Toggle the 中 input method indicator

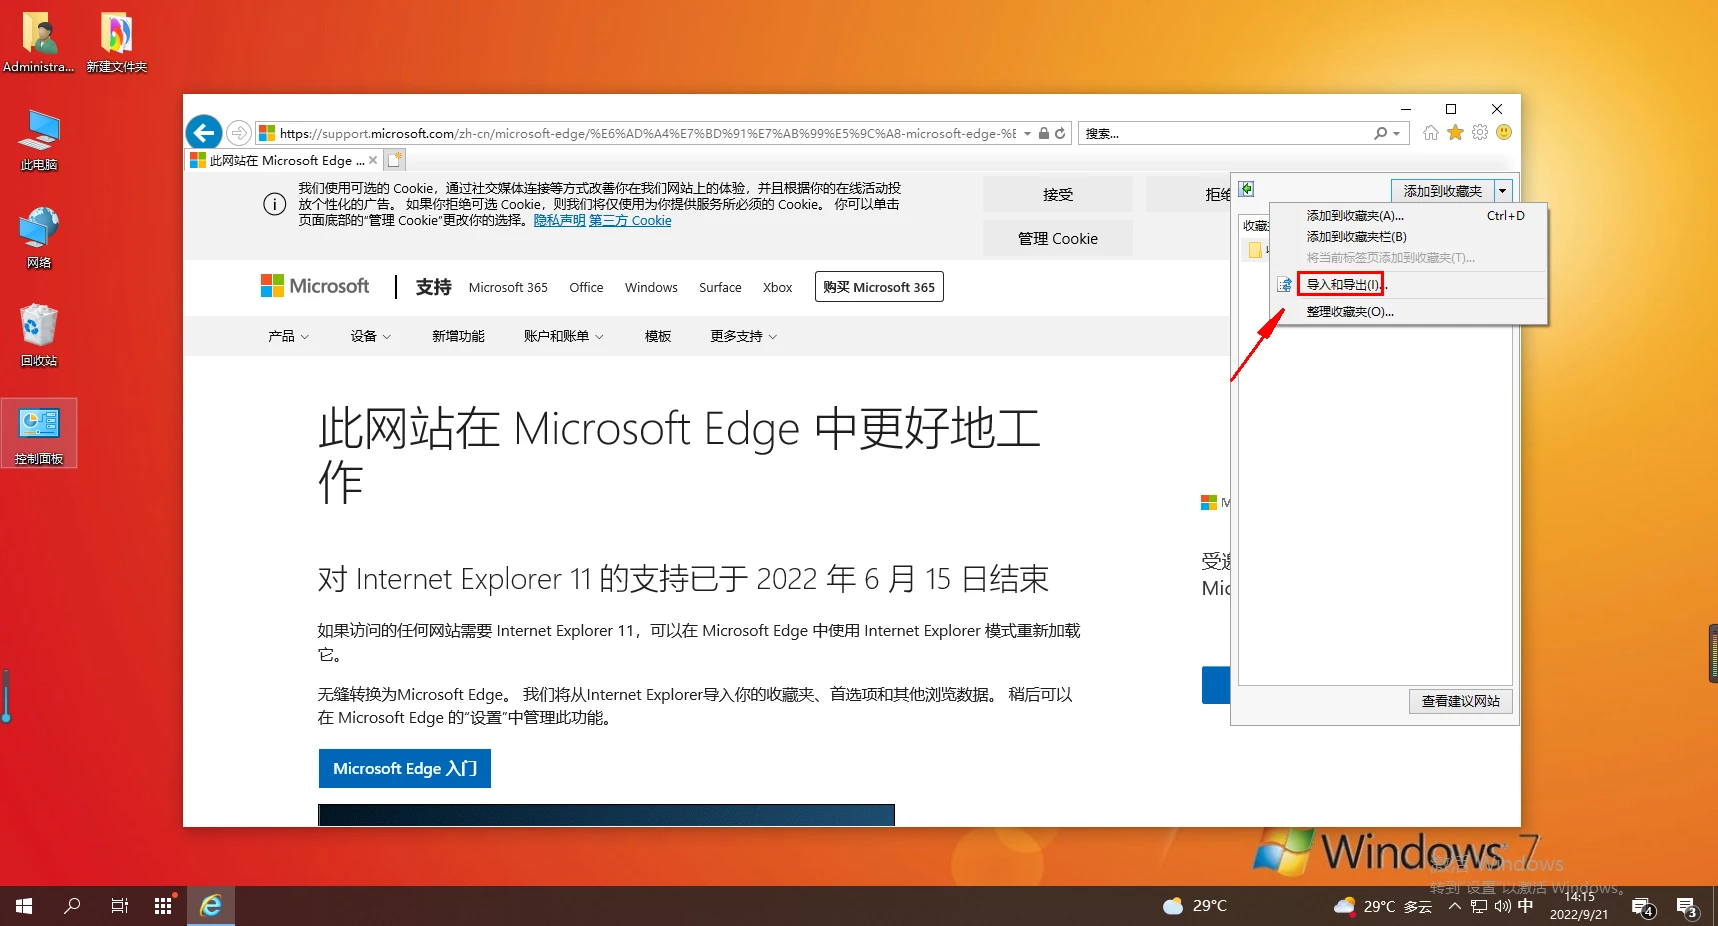tap(1525, 906)
